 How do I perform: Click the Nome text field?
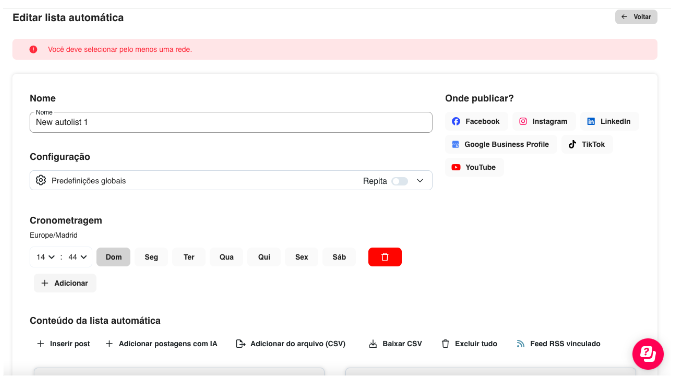point(231,122)
